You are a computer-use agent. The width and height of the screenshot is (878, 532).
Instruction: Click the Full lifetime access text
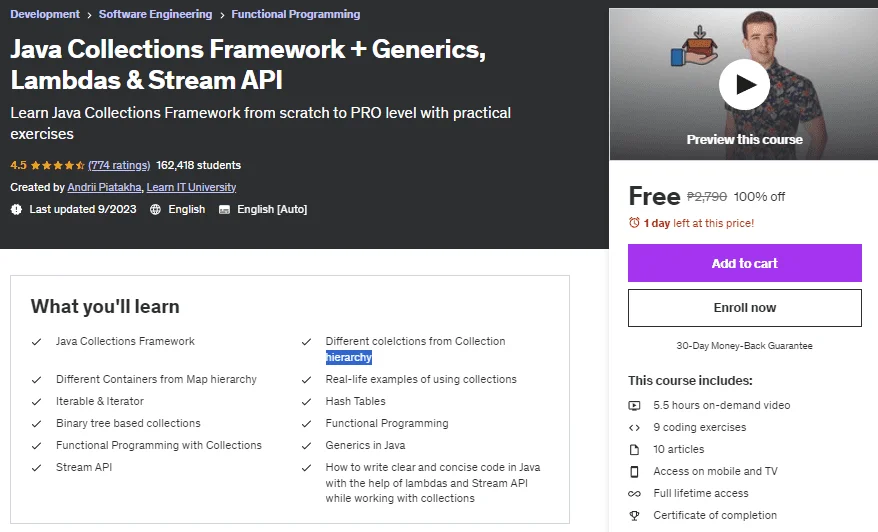700,493
